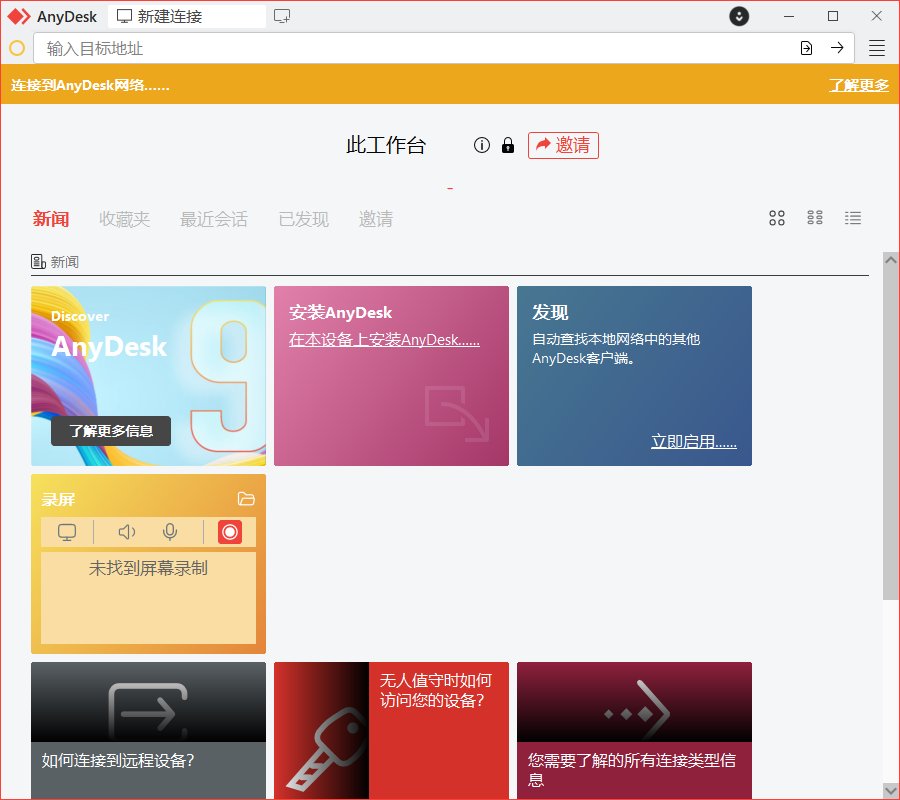Click 立即启用 link on 发现 card
Screen dimensions: 900x800
pos(694,441)
